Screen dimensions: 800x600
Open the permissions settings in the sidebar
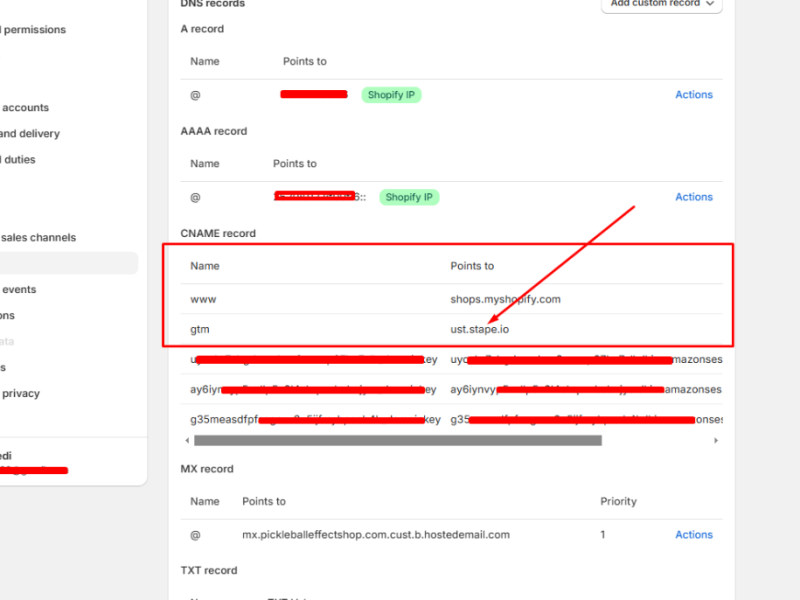[x=33, y=30]
